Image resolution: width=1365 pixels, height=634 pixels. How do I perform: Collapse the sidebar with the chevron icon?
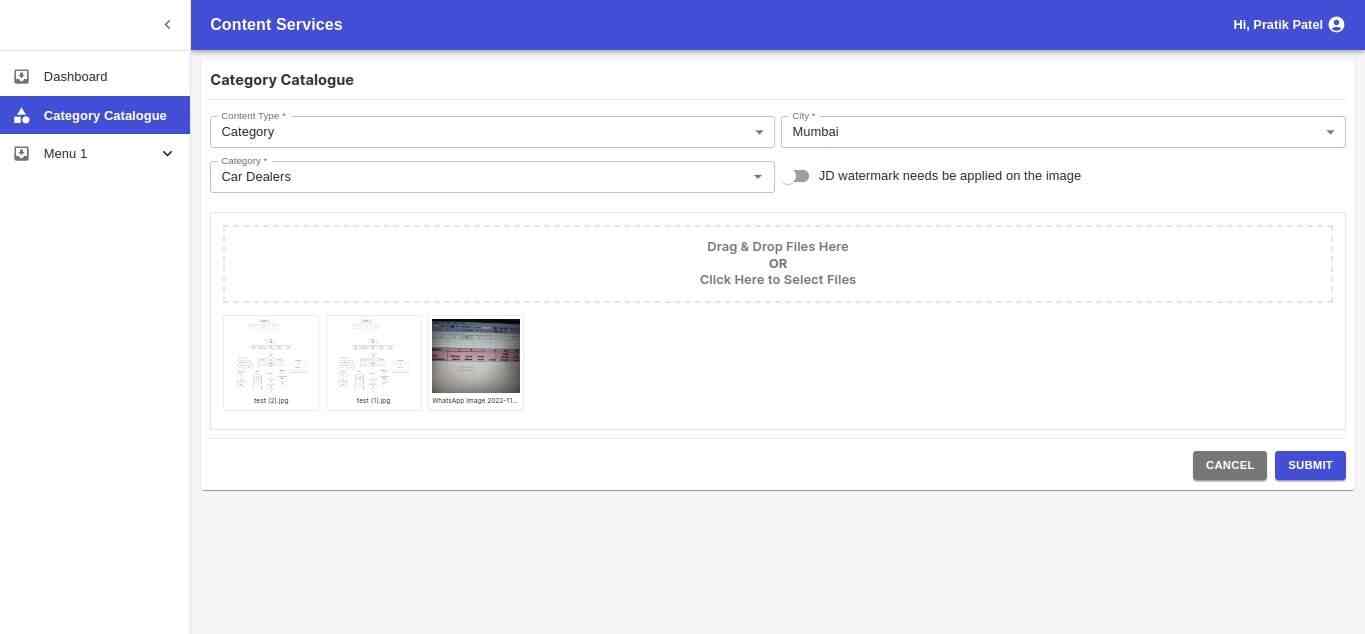pyautogui.click(x=167, y=25)
